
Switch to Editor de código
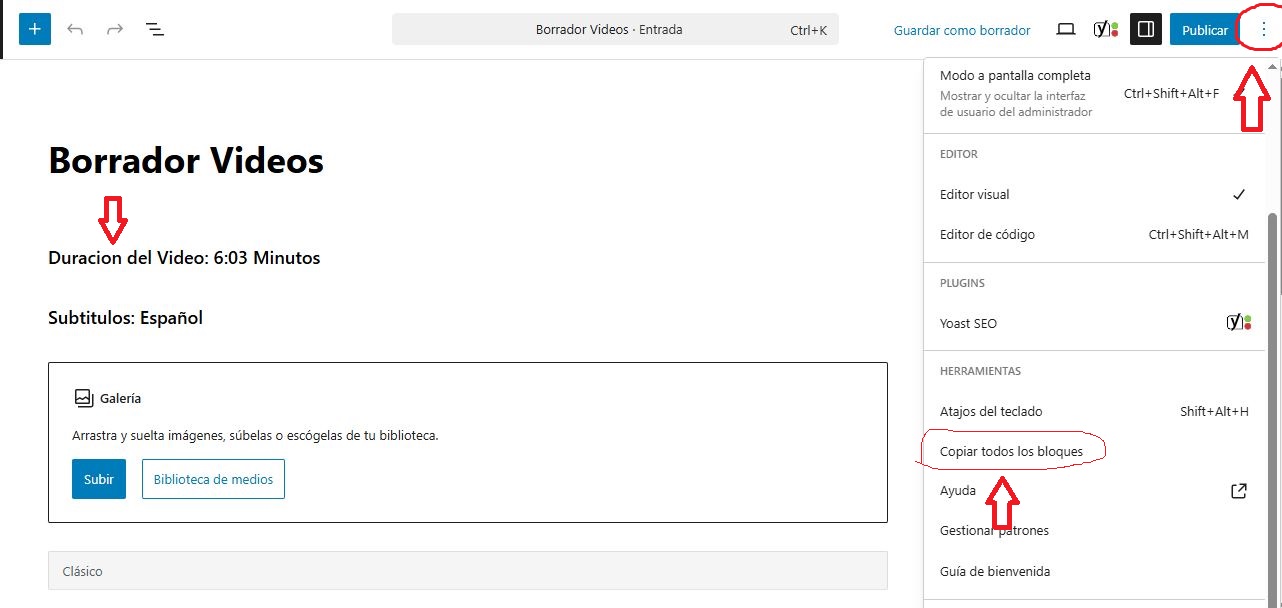pyautogui.click(x=987, y=235)
